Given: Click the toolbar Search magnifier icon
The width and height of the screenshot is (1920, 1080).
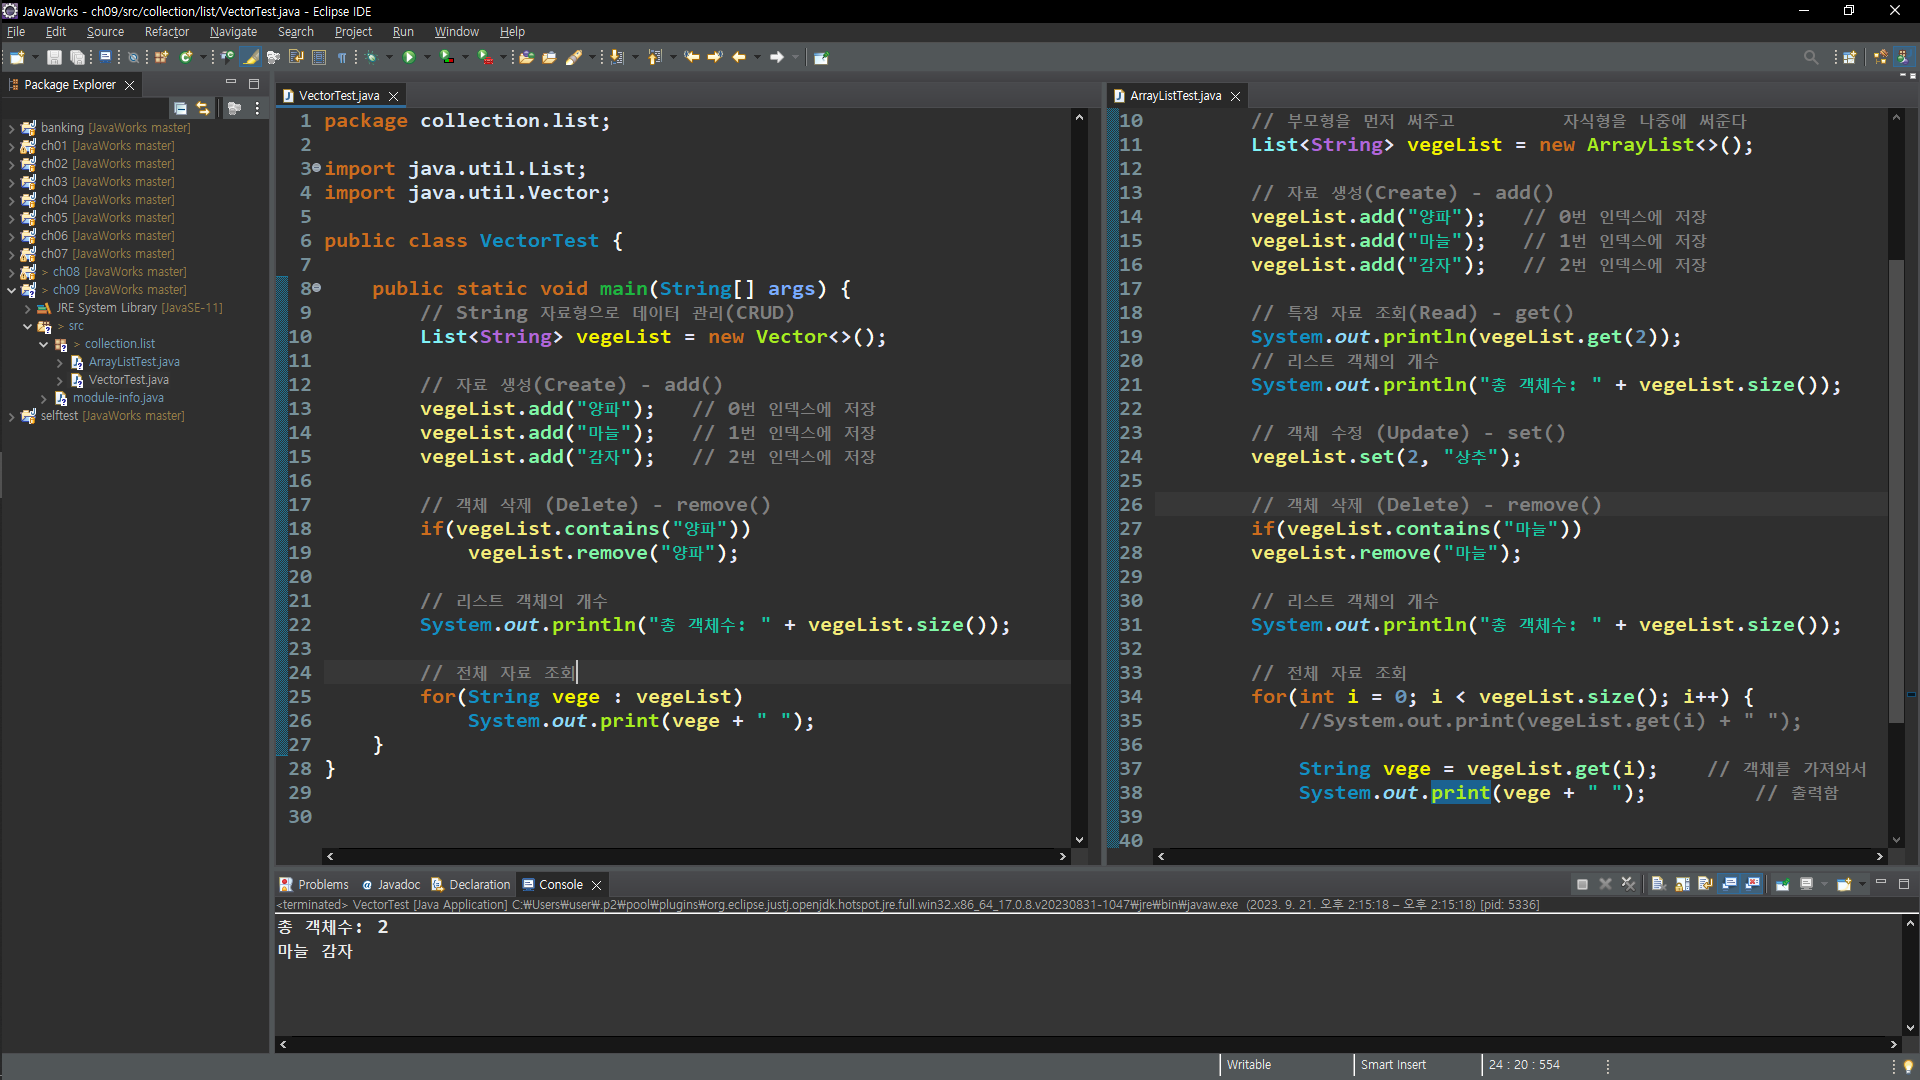Looking at the screenshot, I should (x=1810, y=57).
